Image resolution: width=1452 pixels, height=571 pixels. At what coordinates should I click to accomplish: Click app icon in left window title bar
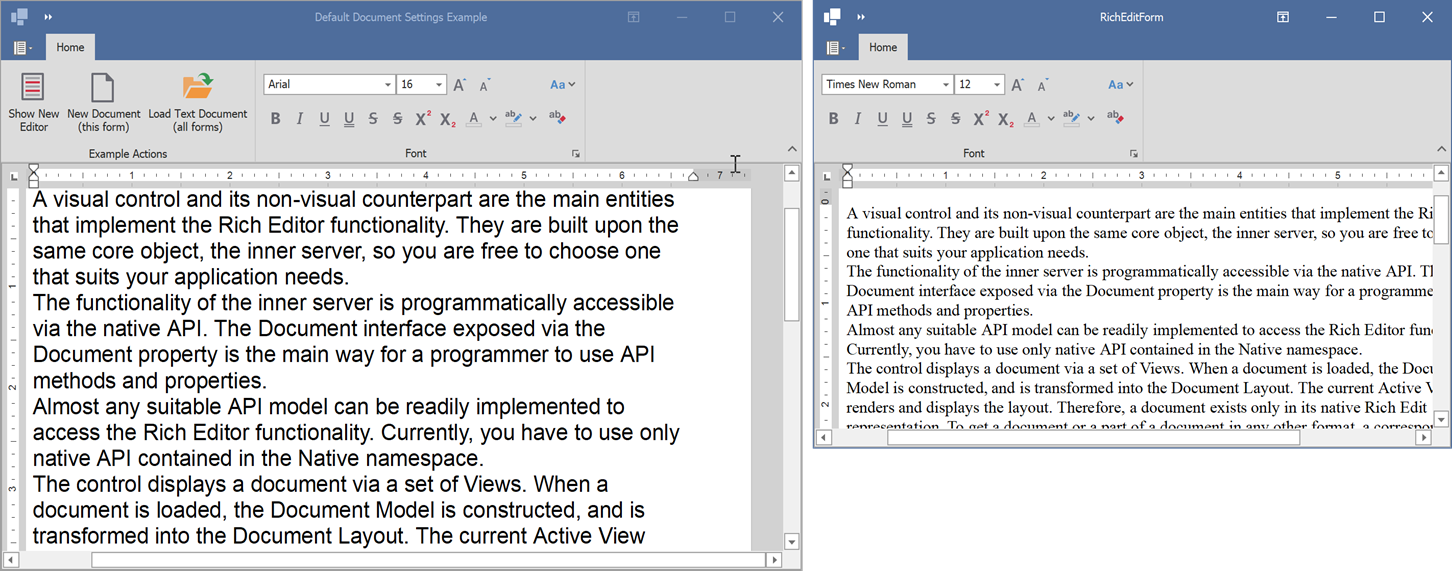point(20,17)
